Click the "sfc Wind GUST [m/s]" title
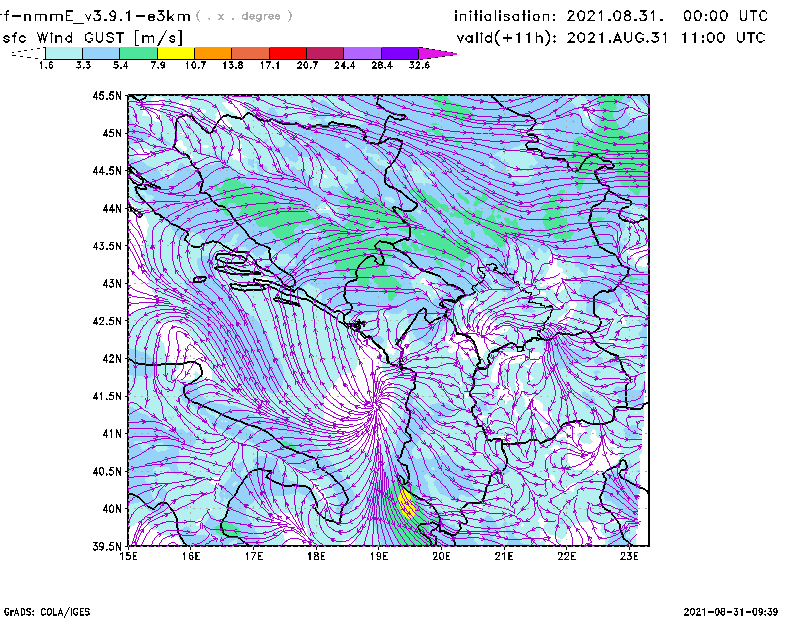Image resolution: width=800 pixels, height=618 pixels. (92, 38)
